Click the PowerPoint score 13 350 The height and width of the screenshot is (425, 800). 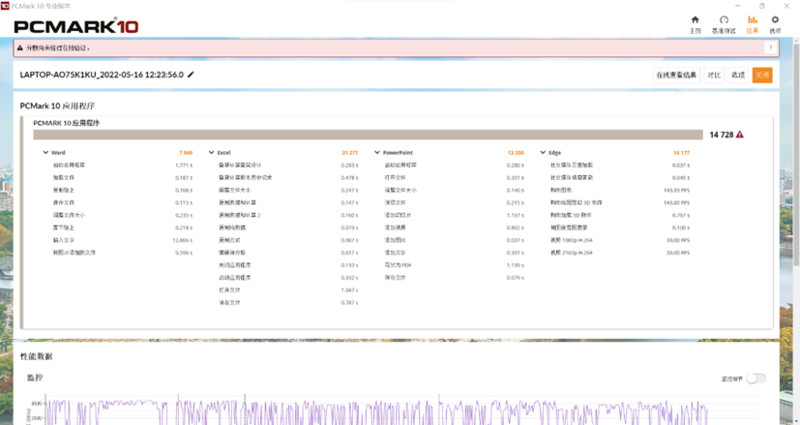click(516, 153)
